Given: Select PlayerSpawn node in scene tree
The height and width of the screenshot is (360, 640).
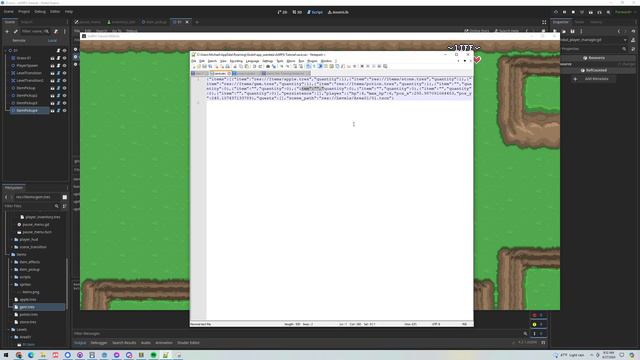Looking at the screenshot, I should (x=27, y=65).
